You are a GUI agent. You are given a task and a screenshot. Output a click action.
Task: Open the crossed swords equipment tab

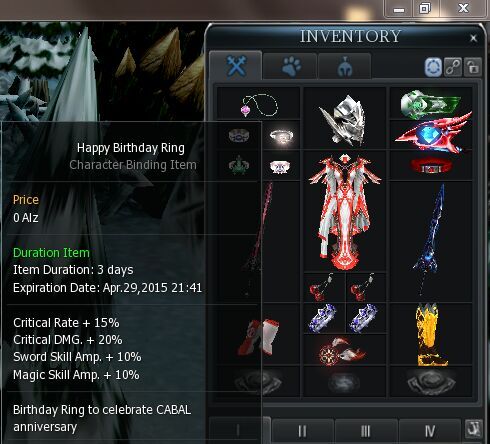tap(236, 66)
